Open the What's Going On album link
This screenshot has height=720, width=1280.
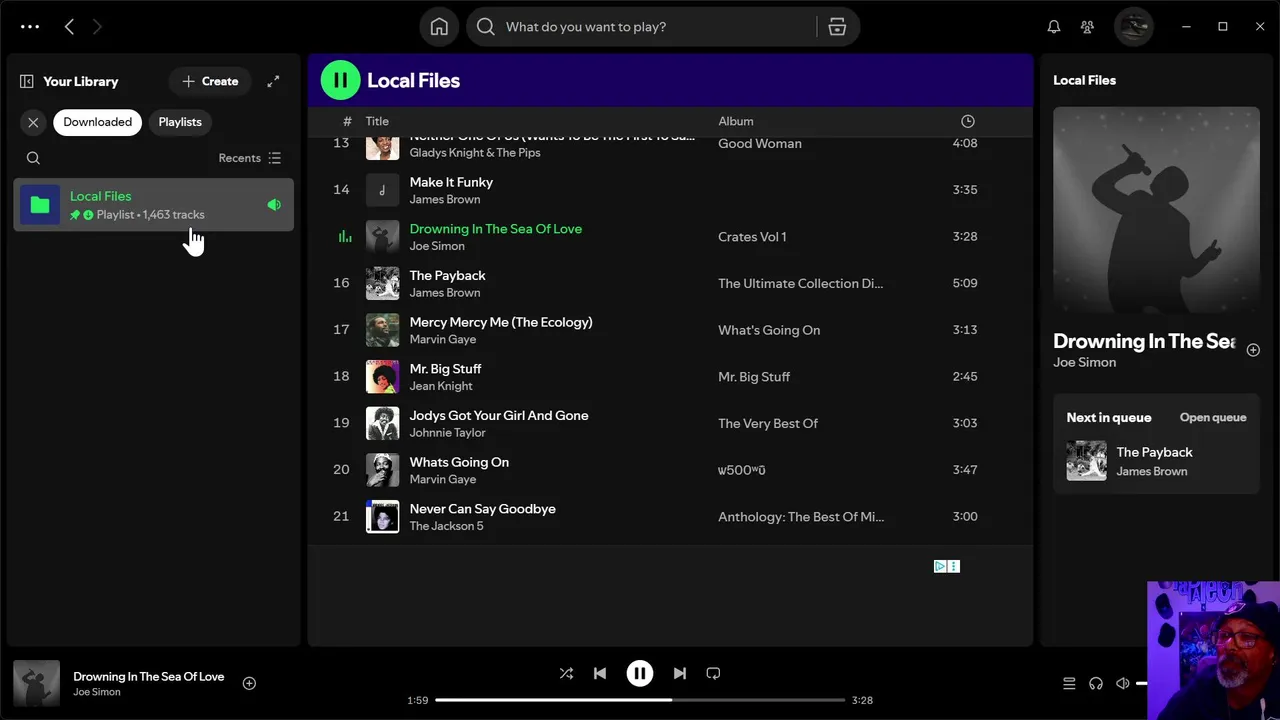pos(769,330)
